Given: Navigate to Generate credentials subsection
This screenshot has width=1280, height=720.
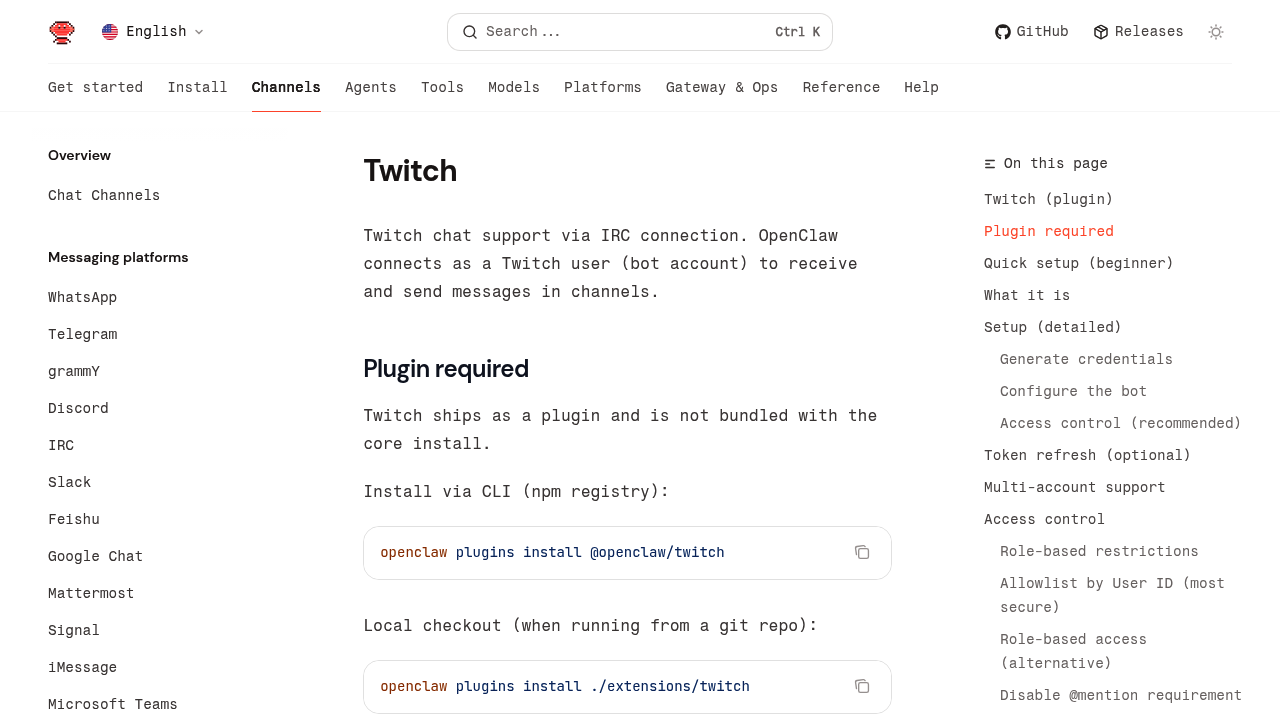Looking at the screenshot, I should [1086, 359].
